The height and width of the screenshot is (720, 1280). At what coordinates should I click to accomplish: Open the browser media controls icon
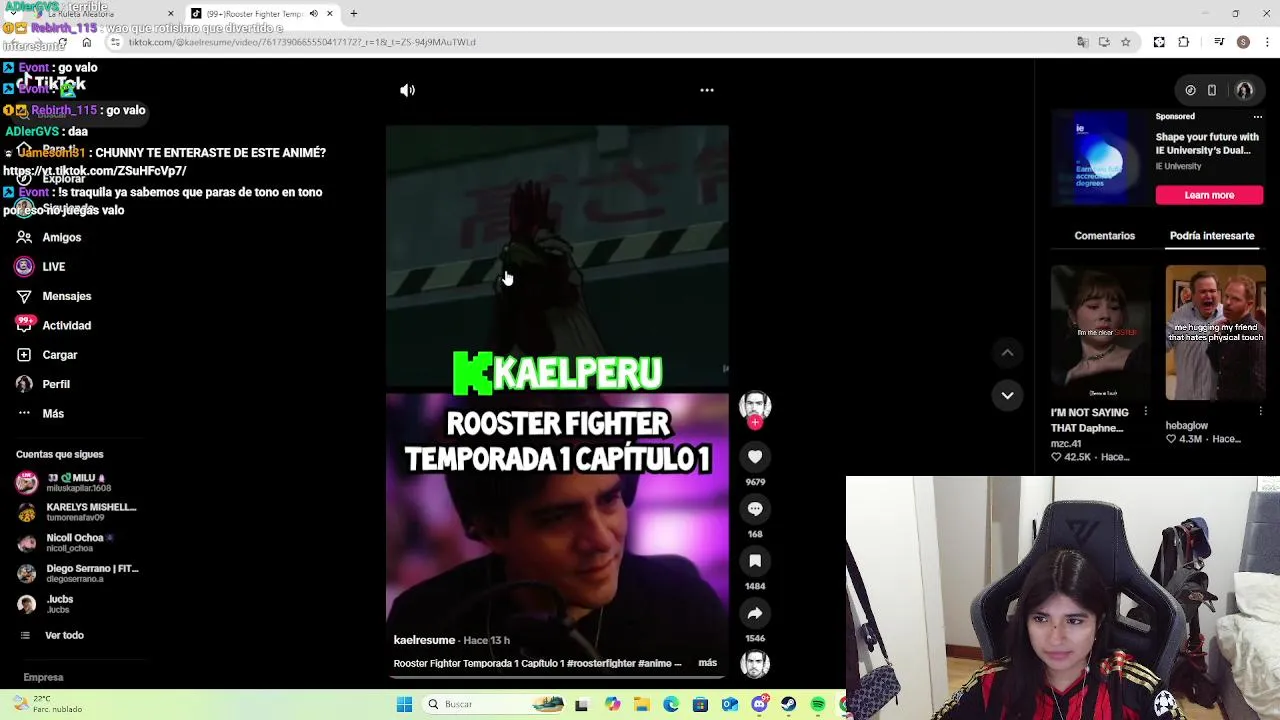coord(1219,42)
